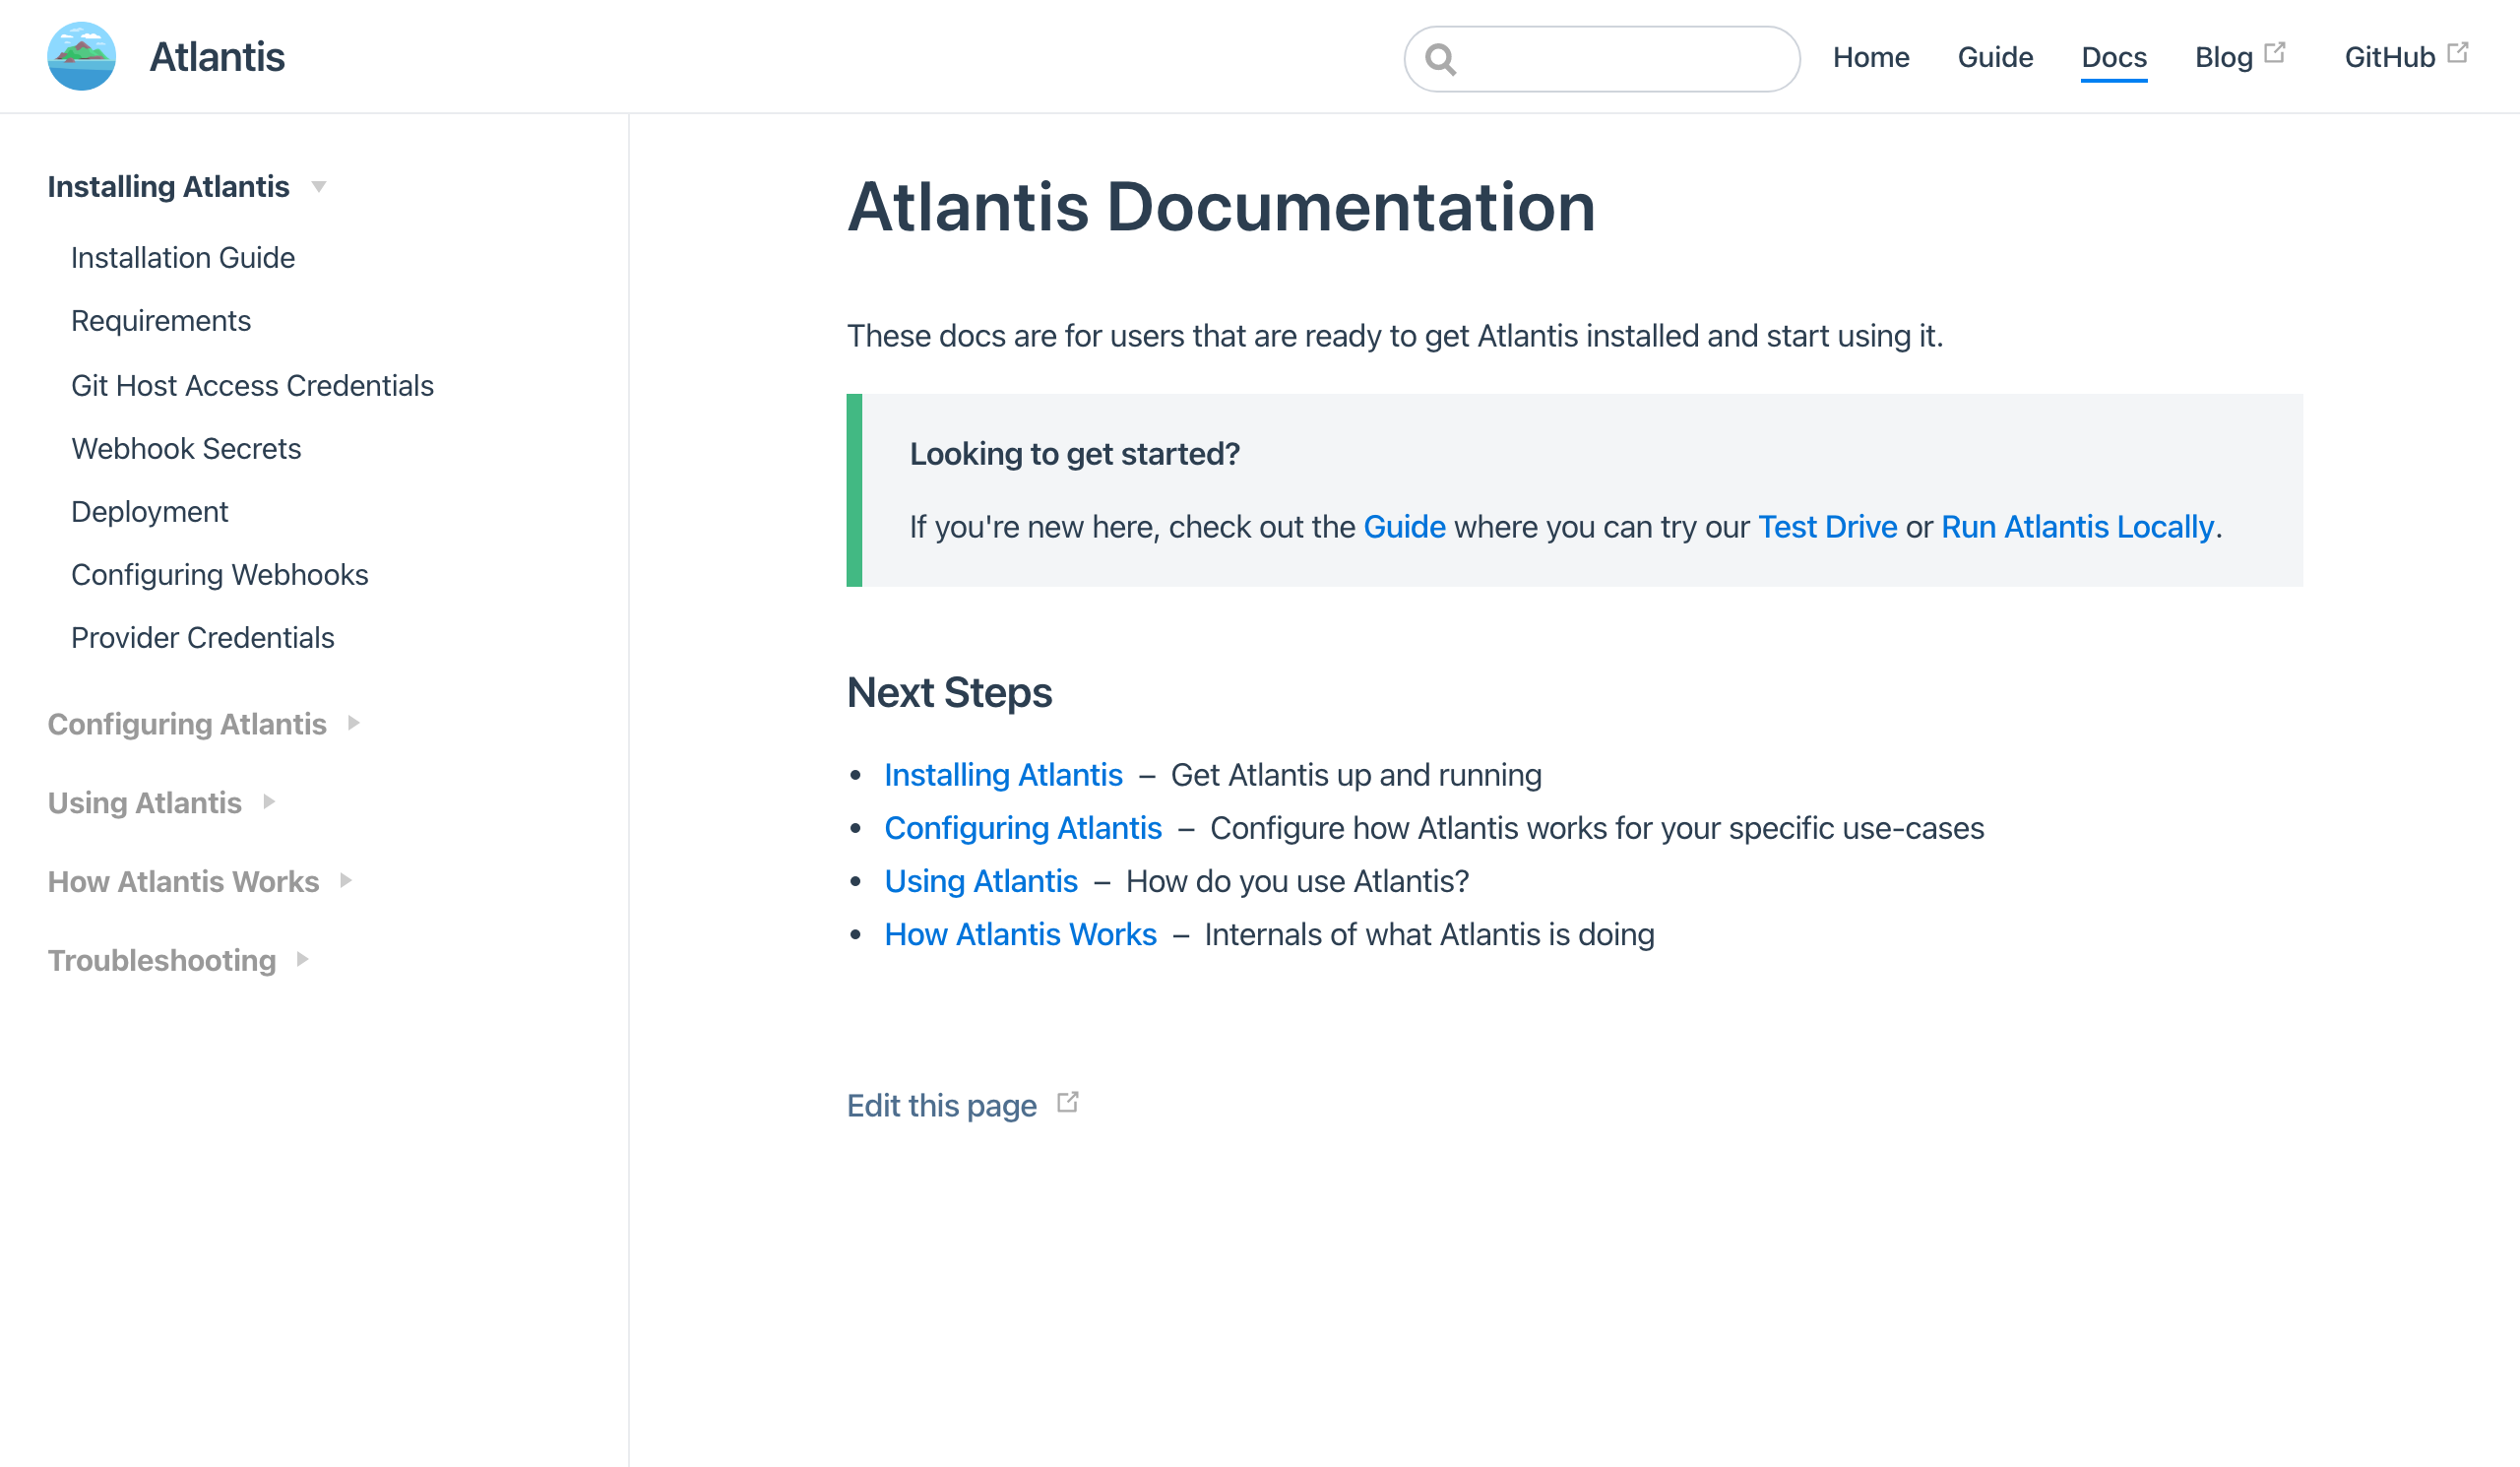Click the 'Looking to get started?' tip title
This screenshot has height=1467, width=2520.
click(1075, 454)
